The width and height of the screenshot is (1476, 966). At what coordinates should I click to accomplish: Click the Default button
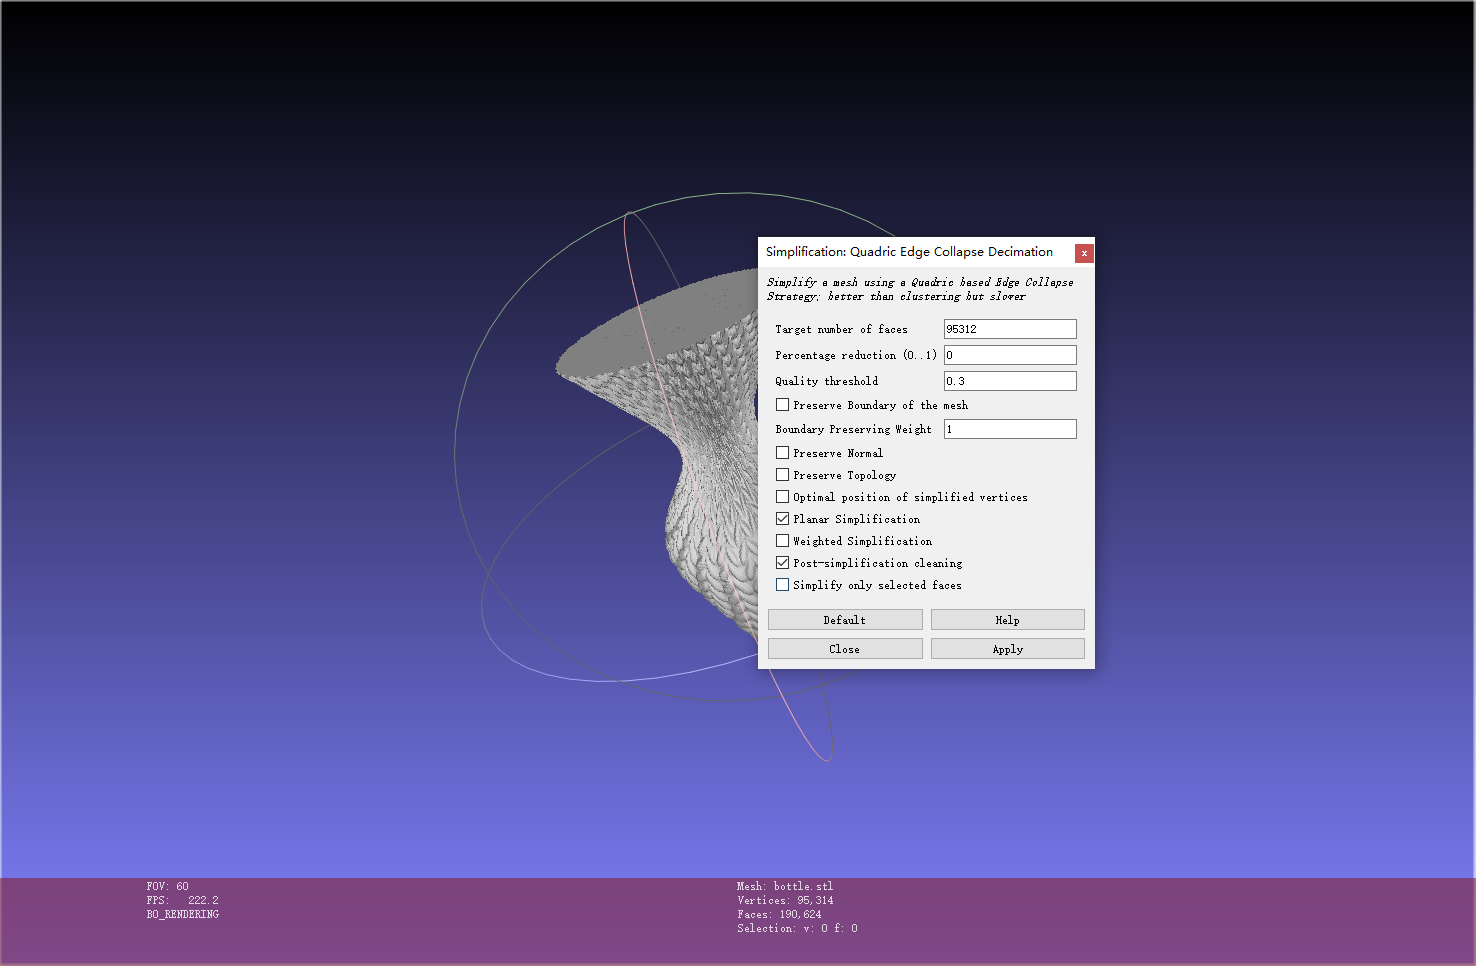click(845, 620)
